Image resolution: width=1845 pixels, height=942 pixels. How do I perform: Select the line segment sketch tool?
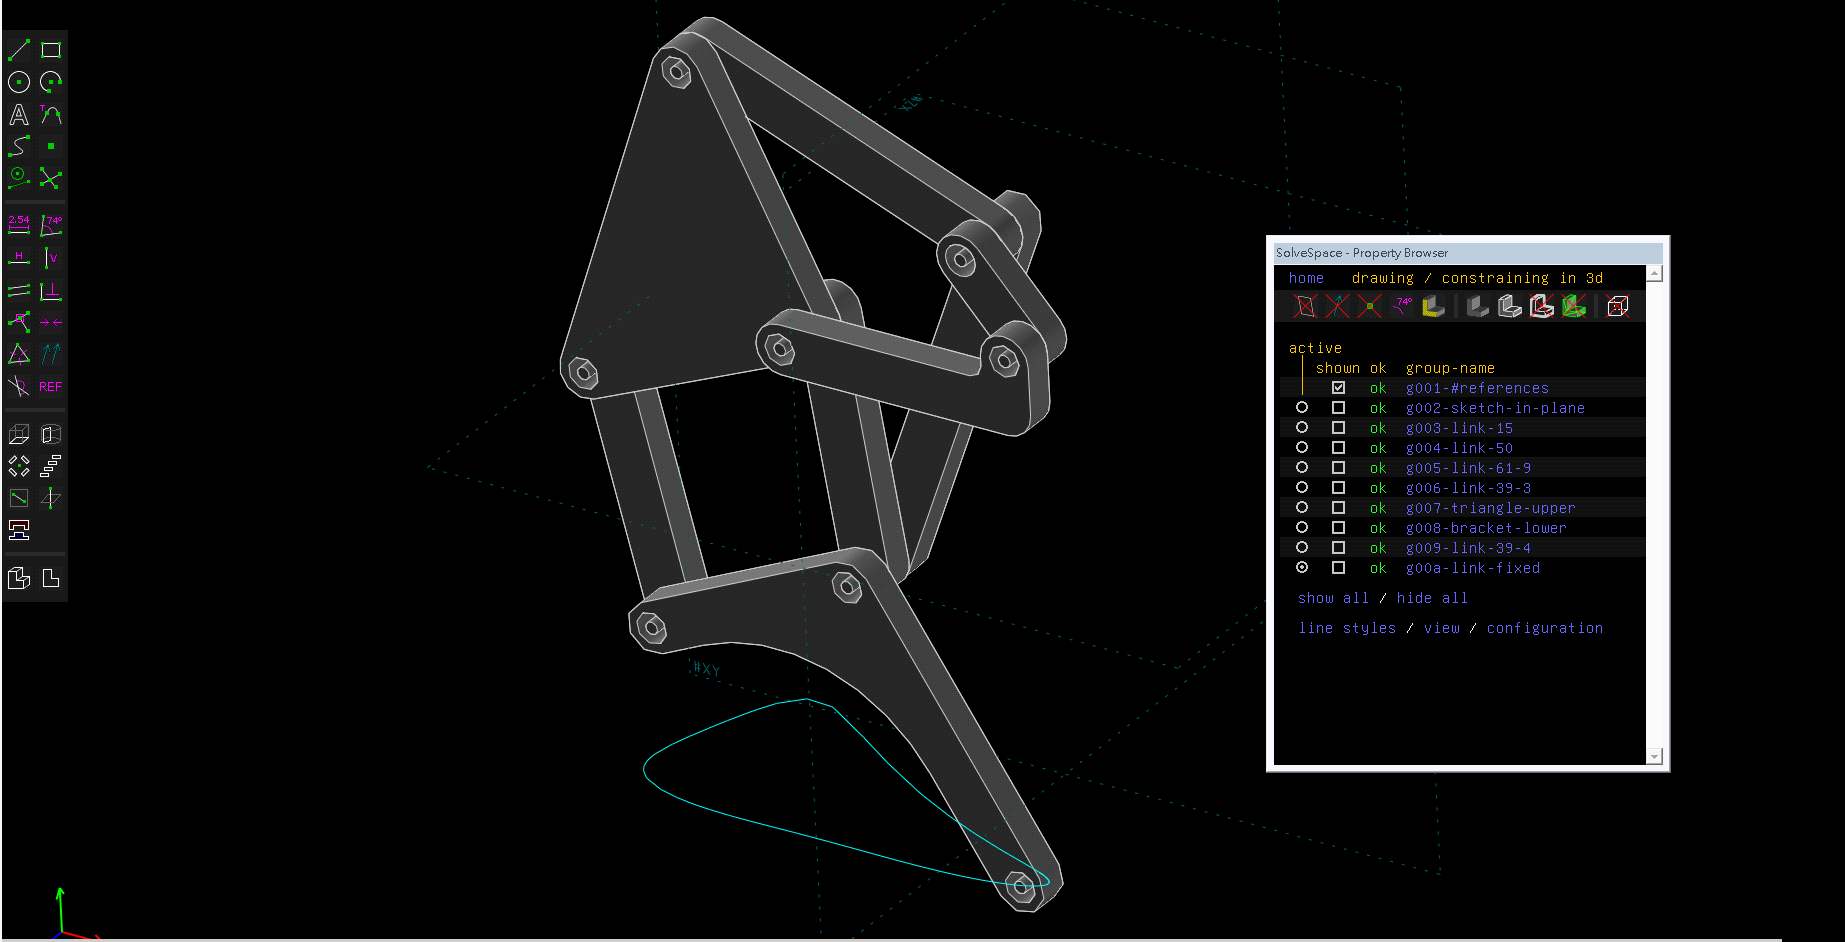[19, 49]
